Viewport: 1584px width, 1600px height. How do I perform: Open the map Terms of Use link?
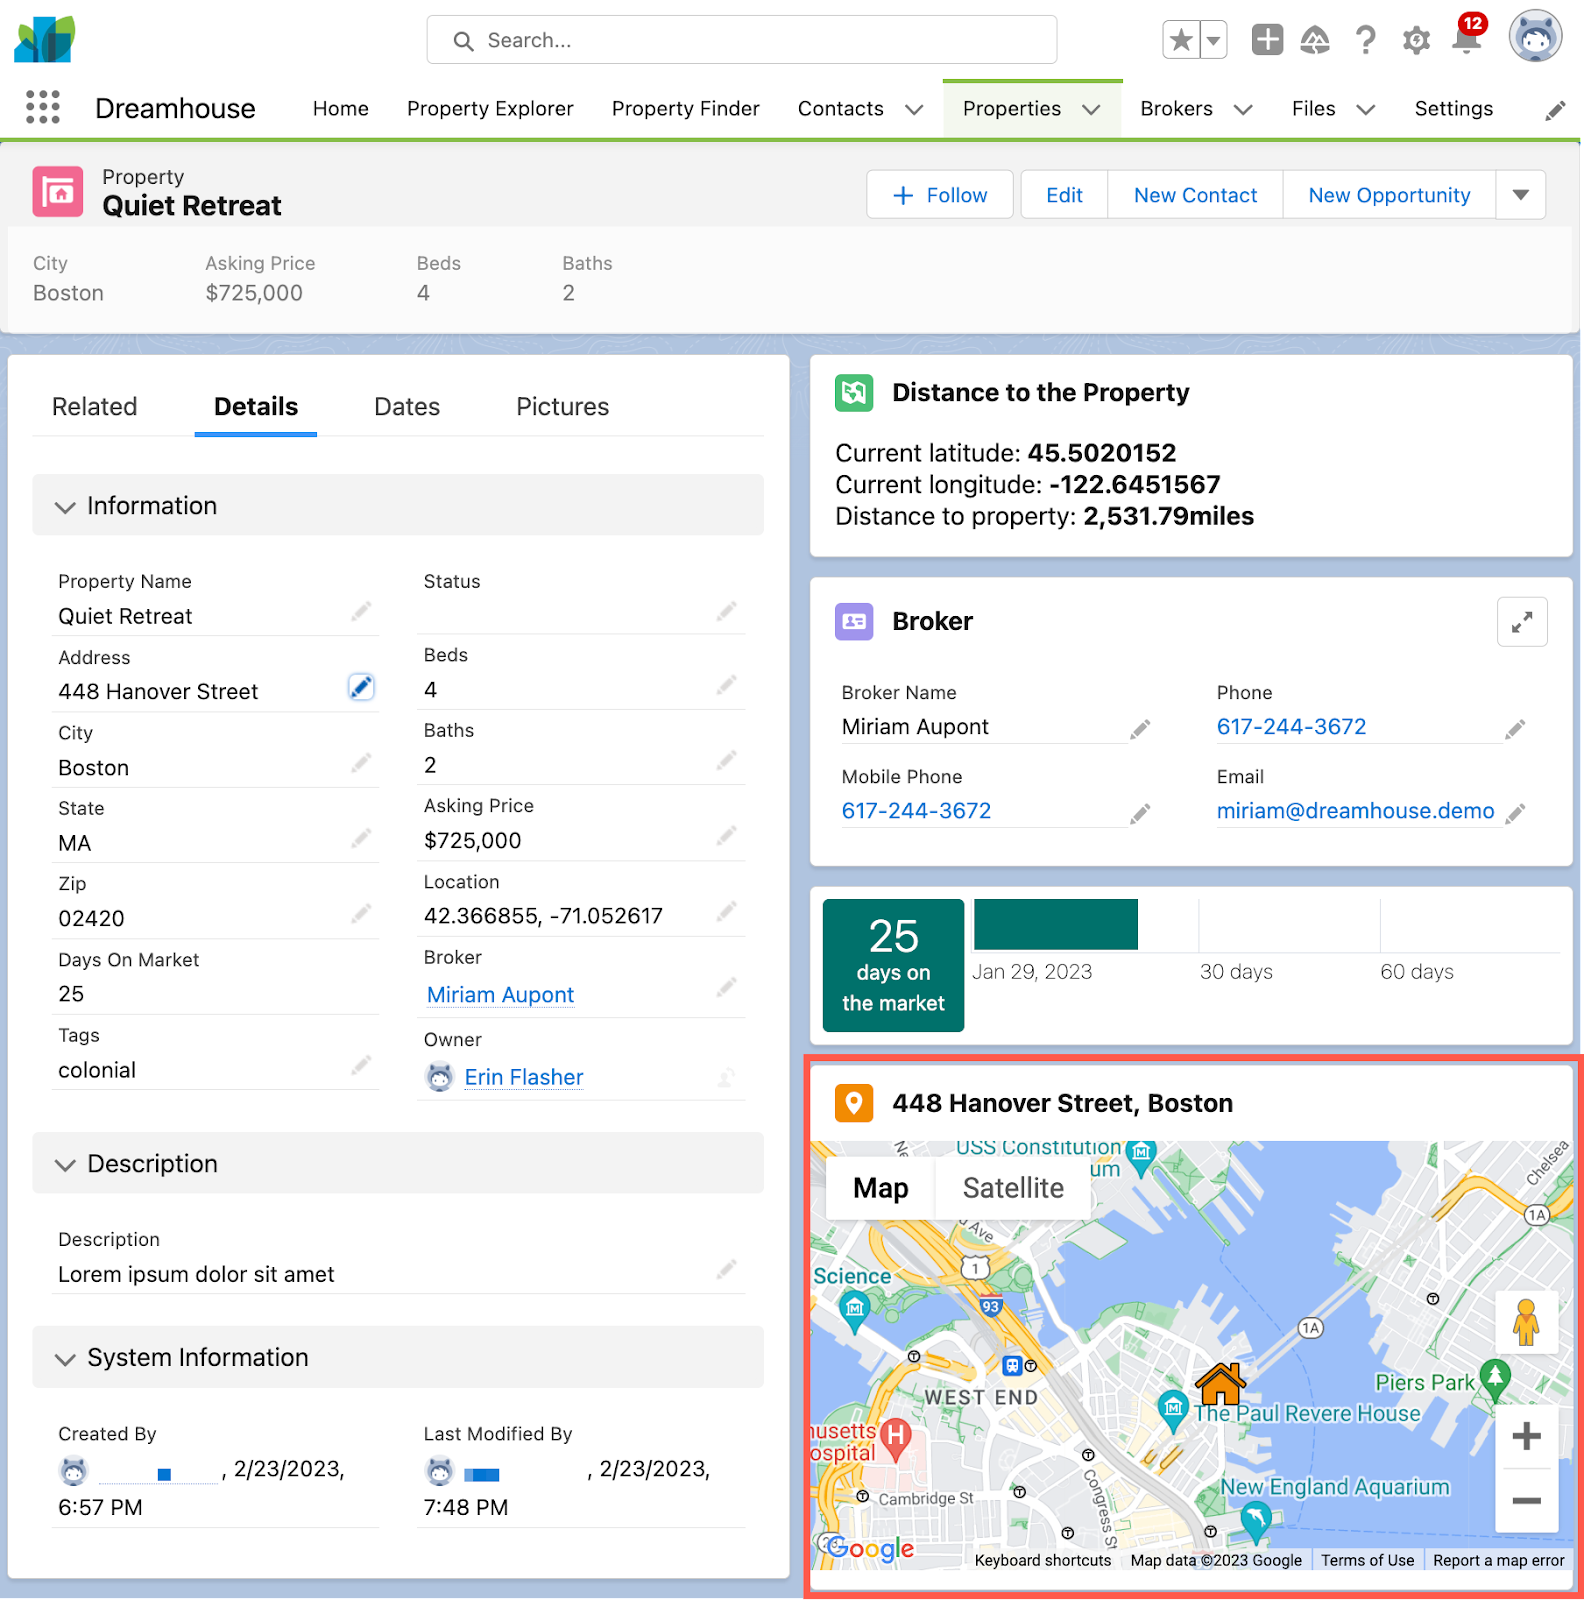pyautogui.click(x=1367, y=1560)
